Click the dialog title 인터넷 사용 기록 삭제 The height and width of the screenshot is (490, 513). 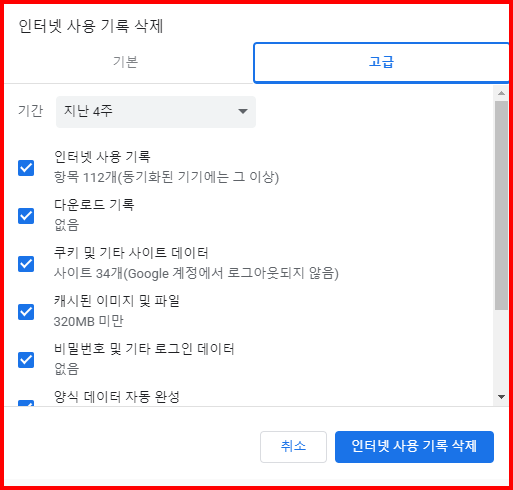91,26
